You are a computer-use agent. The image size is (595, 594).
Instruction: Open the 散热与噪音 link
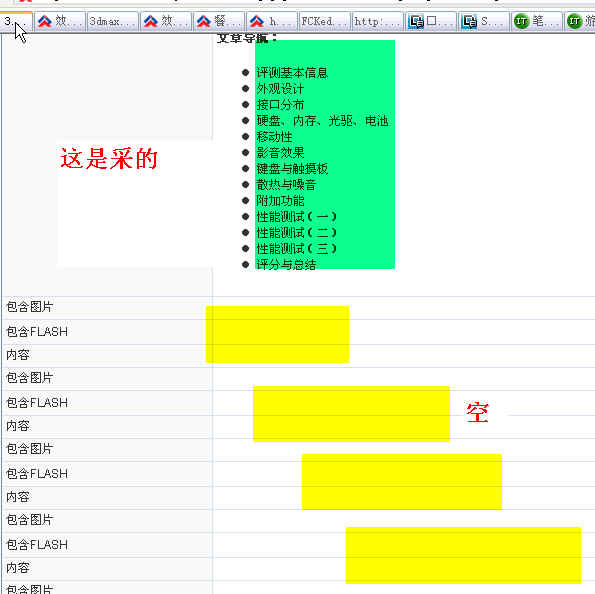click(x=286, y=184)
